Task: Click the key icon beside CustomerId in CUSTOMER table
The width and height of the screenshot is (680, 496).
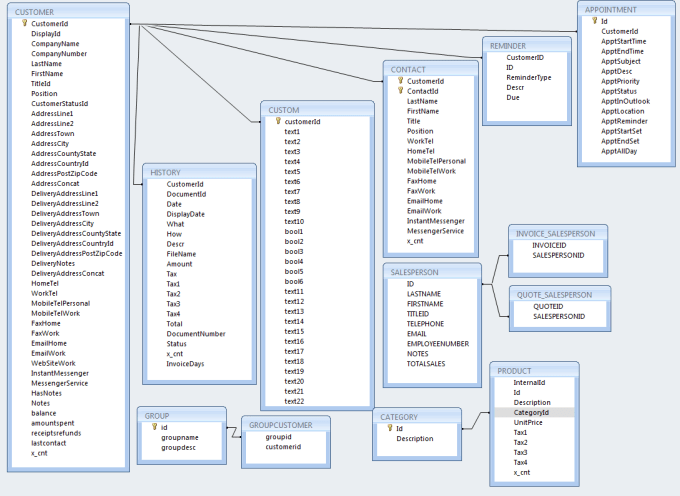Action: pyautogui.click(x=25, y=23)
